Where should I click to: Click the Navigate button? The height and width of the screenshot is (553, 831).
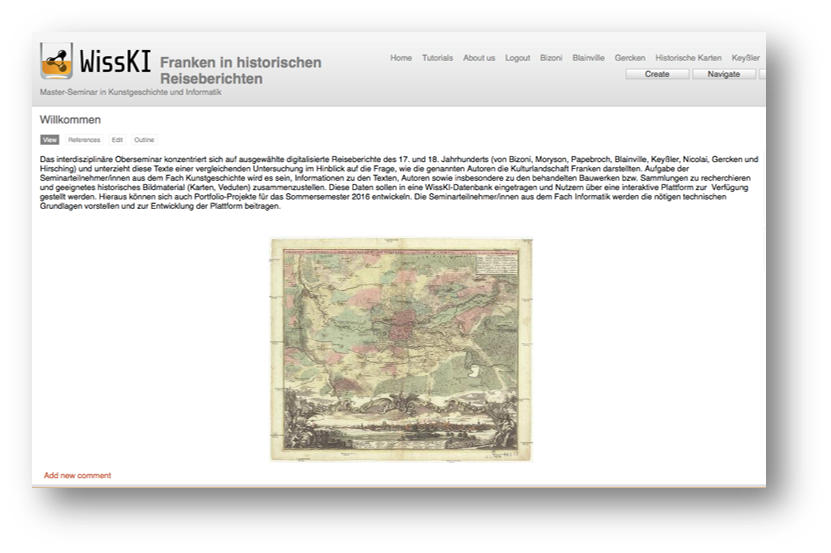[x=723, y=74]
